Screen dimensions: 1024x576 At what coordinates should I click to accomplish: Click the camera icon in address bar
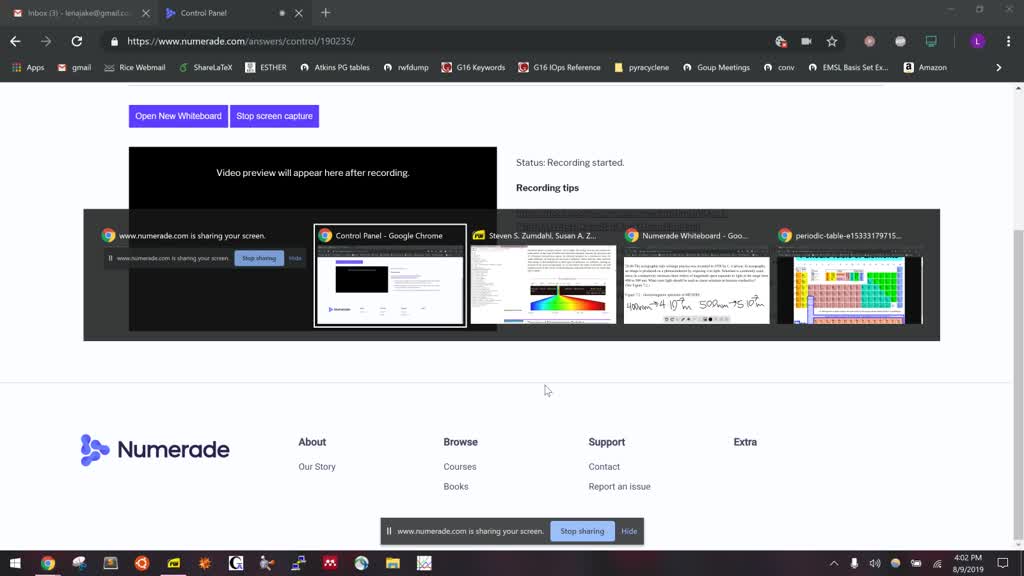click(x=806, y=41)
